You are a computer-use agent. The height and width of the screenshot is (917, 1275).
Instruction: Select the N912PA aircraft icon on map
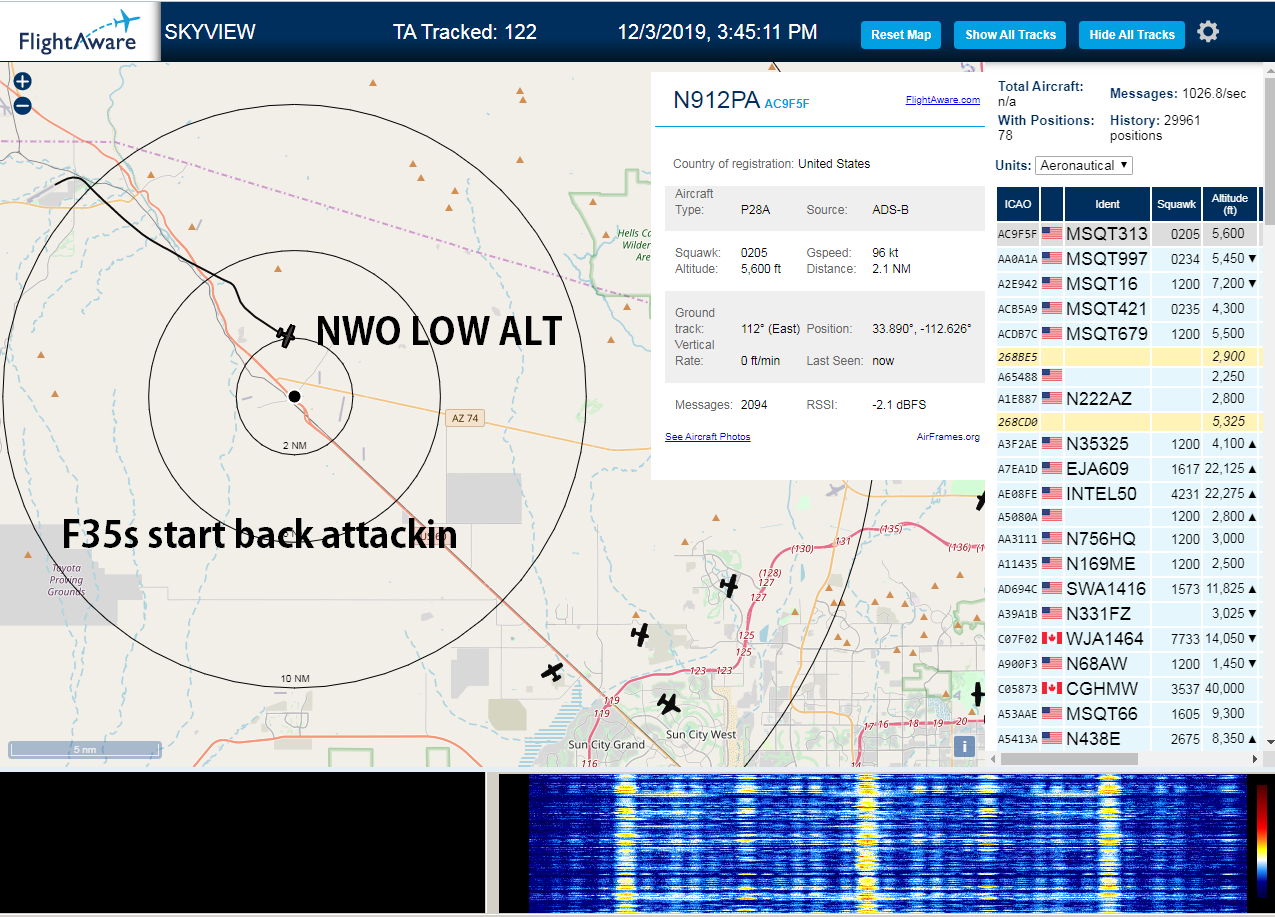coord(287,335)
